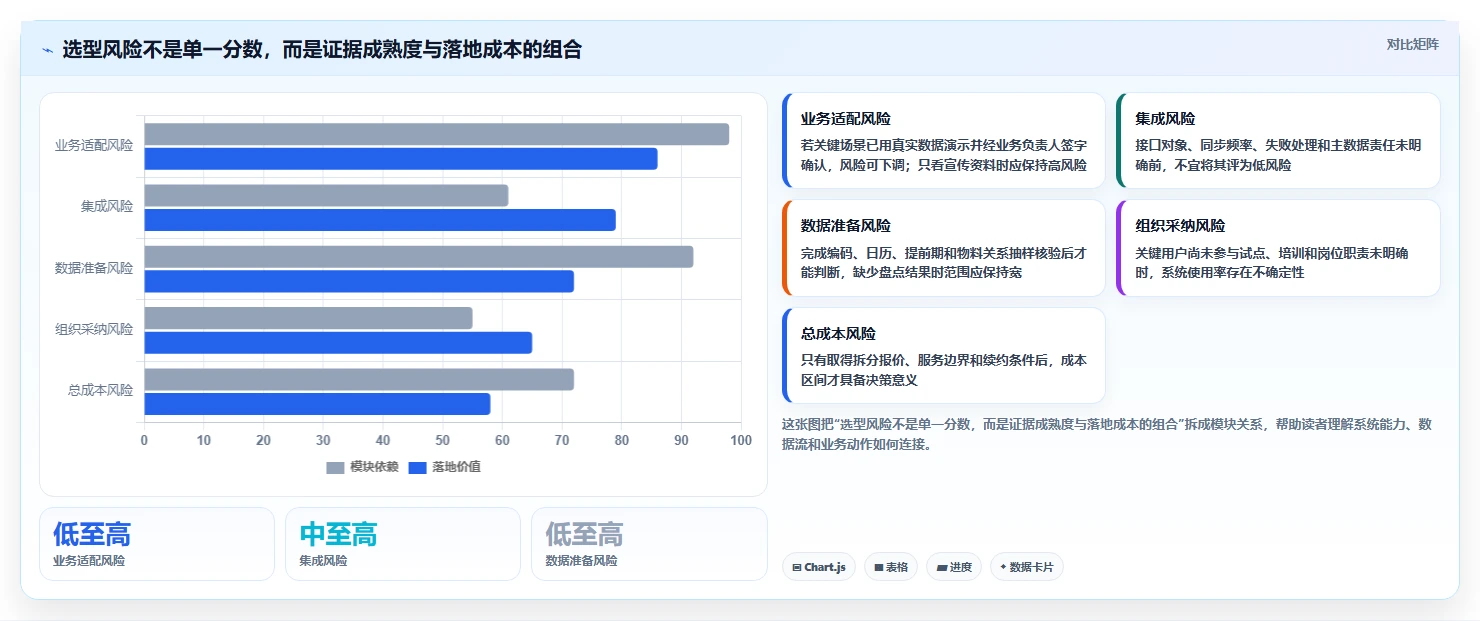Click the x-axis tick label 0
1480x621 pixels.
(x=144, y=440)
